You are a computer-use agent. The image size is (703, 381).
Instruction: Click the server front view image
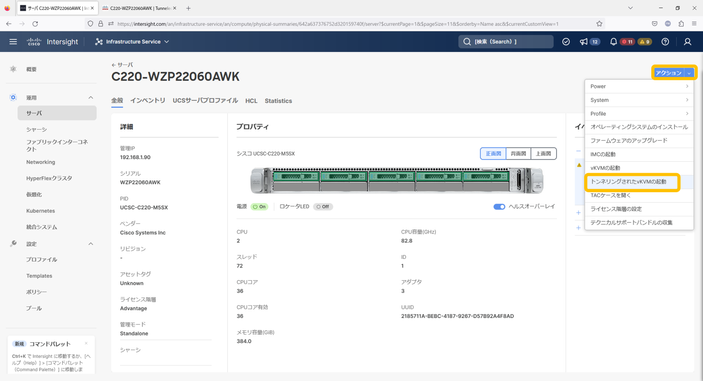pyautogui.click(x=396, y=180)
